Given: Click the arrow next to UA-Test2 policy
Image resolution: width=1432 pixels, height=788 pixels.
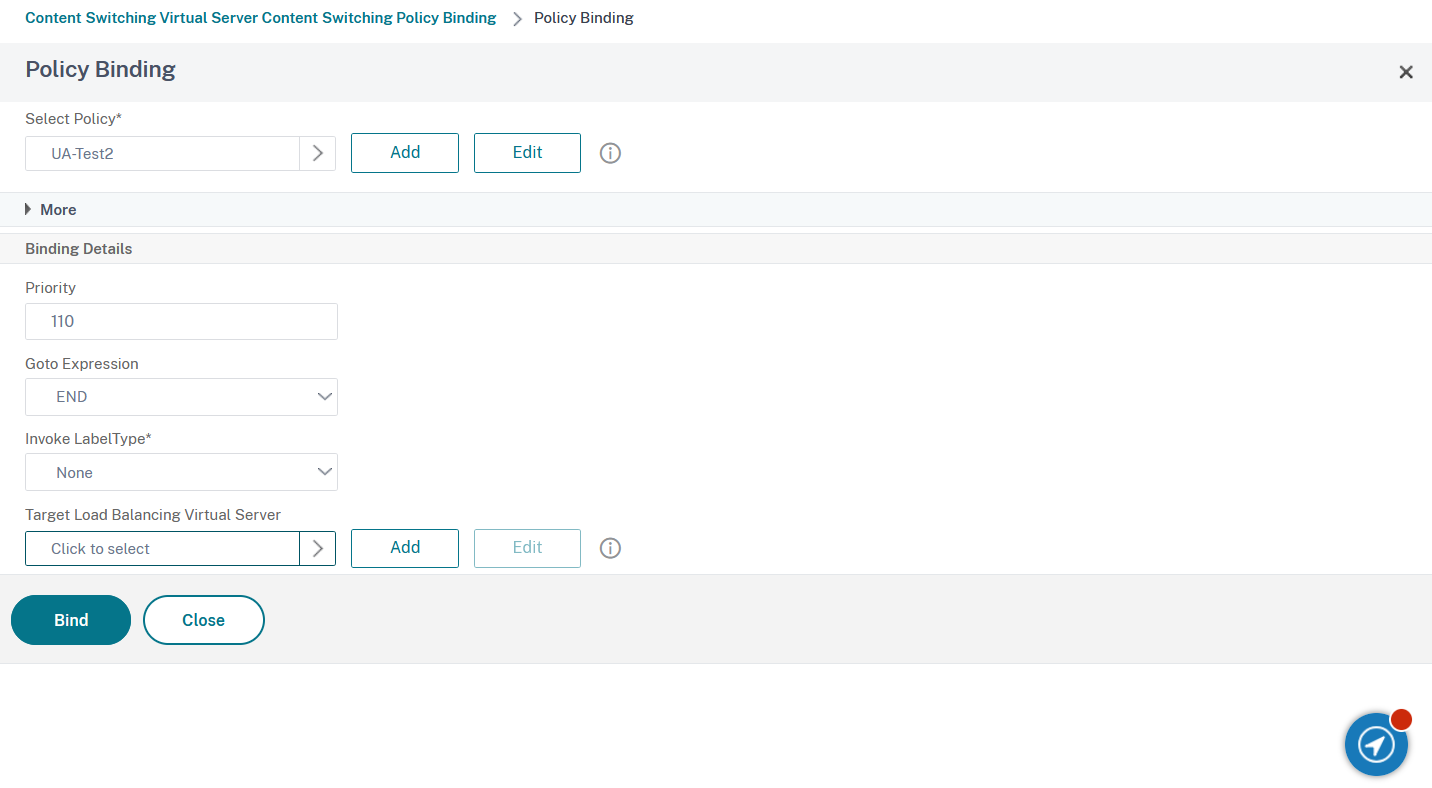Looking at the screenshot, I should coord(318,153).
